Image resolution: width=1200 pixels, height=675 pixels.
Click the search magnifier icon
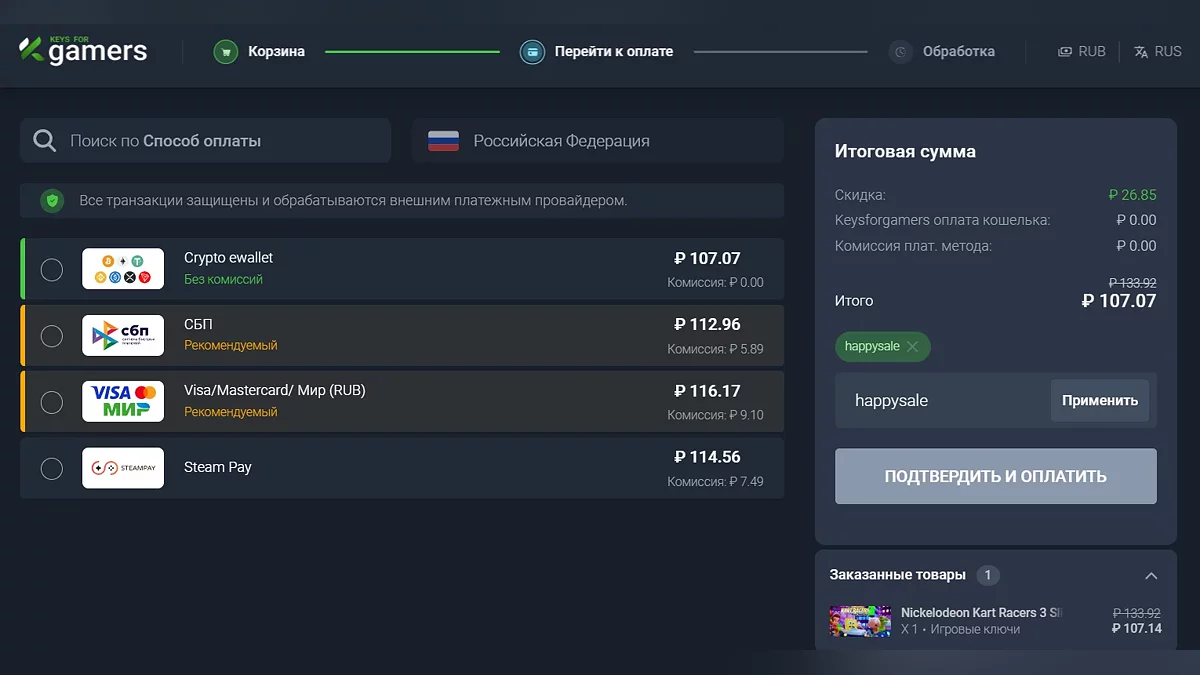tap(45, 141)
